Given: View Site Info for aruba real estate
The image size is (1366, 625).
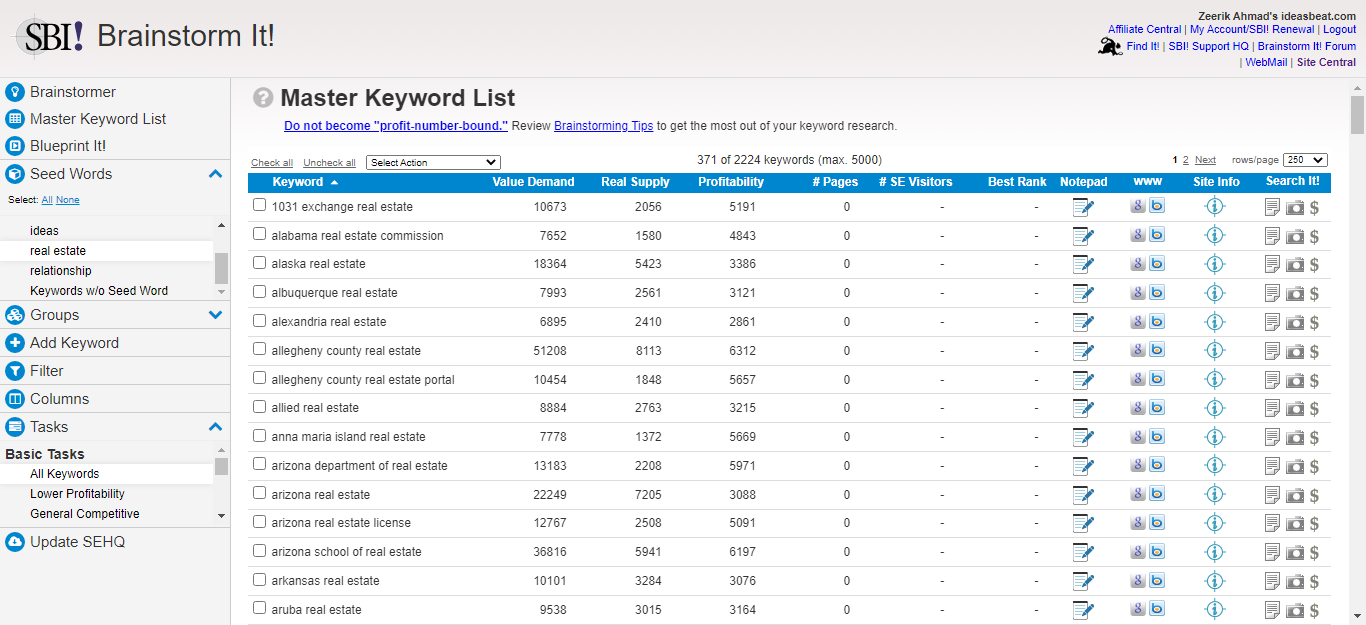Looking at the screenshot, I should coord(1215,609).
